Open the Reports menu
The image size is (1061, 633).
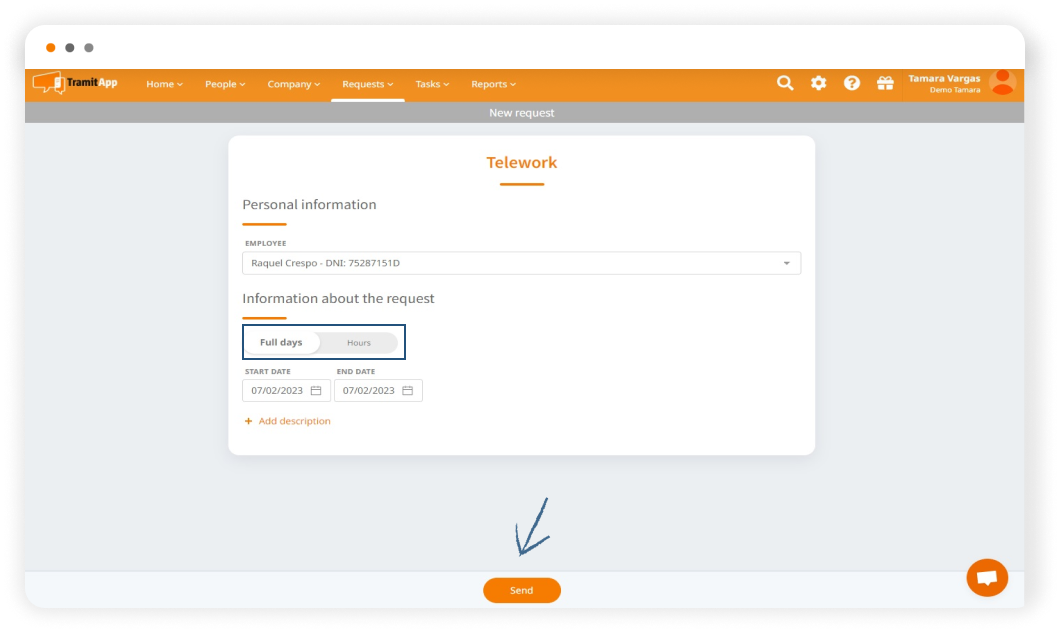point(493,84)
